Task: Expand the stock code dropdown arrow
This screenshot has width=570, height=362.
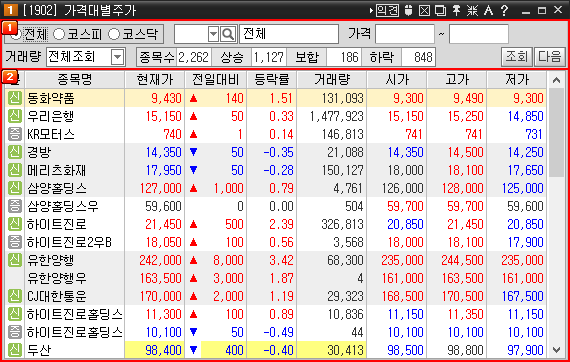Action: (x=214, y=35)
